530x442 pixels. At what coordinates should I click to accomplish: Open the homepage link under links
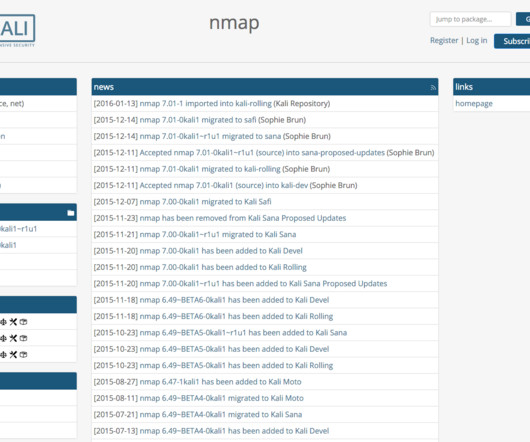[474, 103]
